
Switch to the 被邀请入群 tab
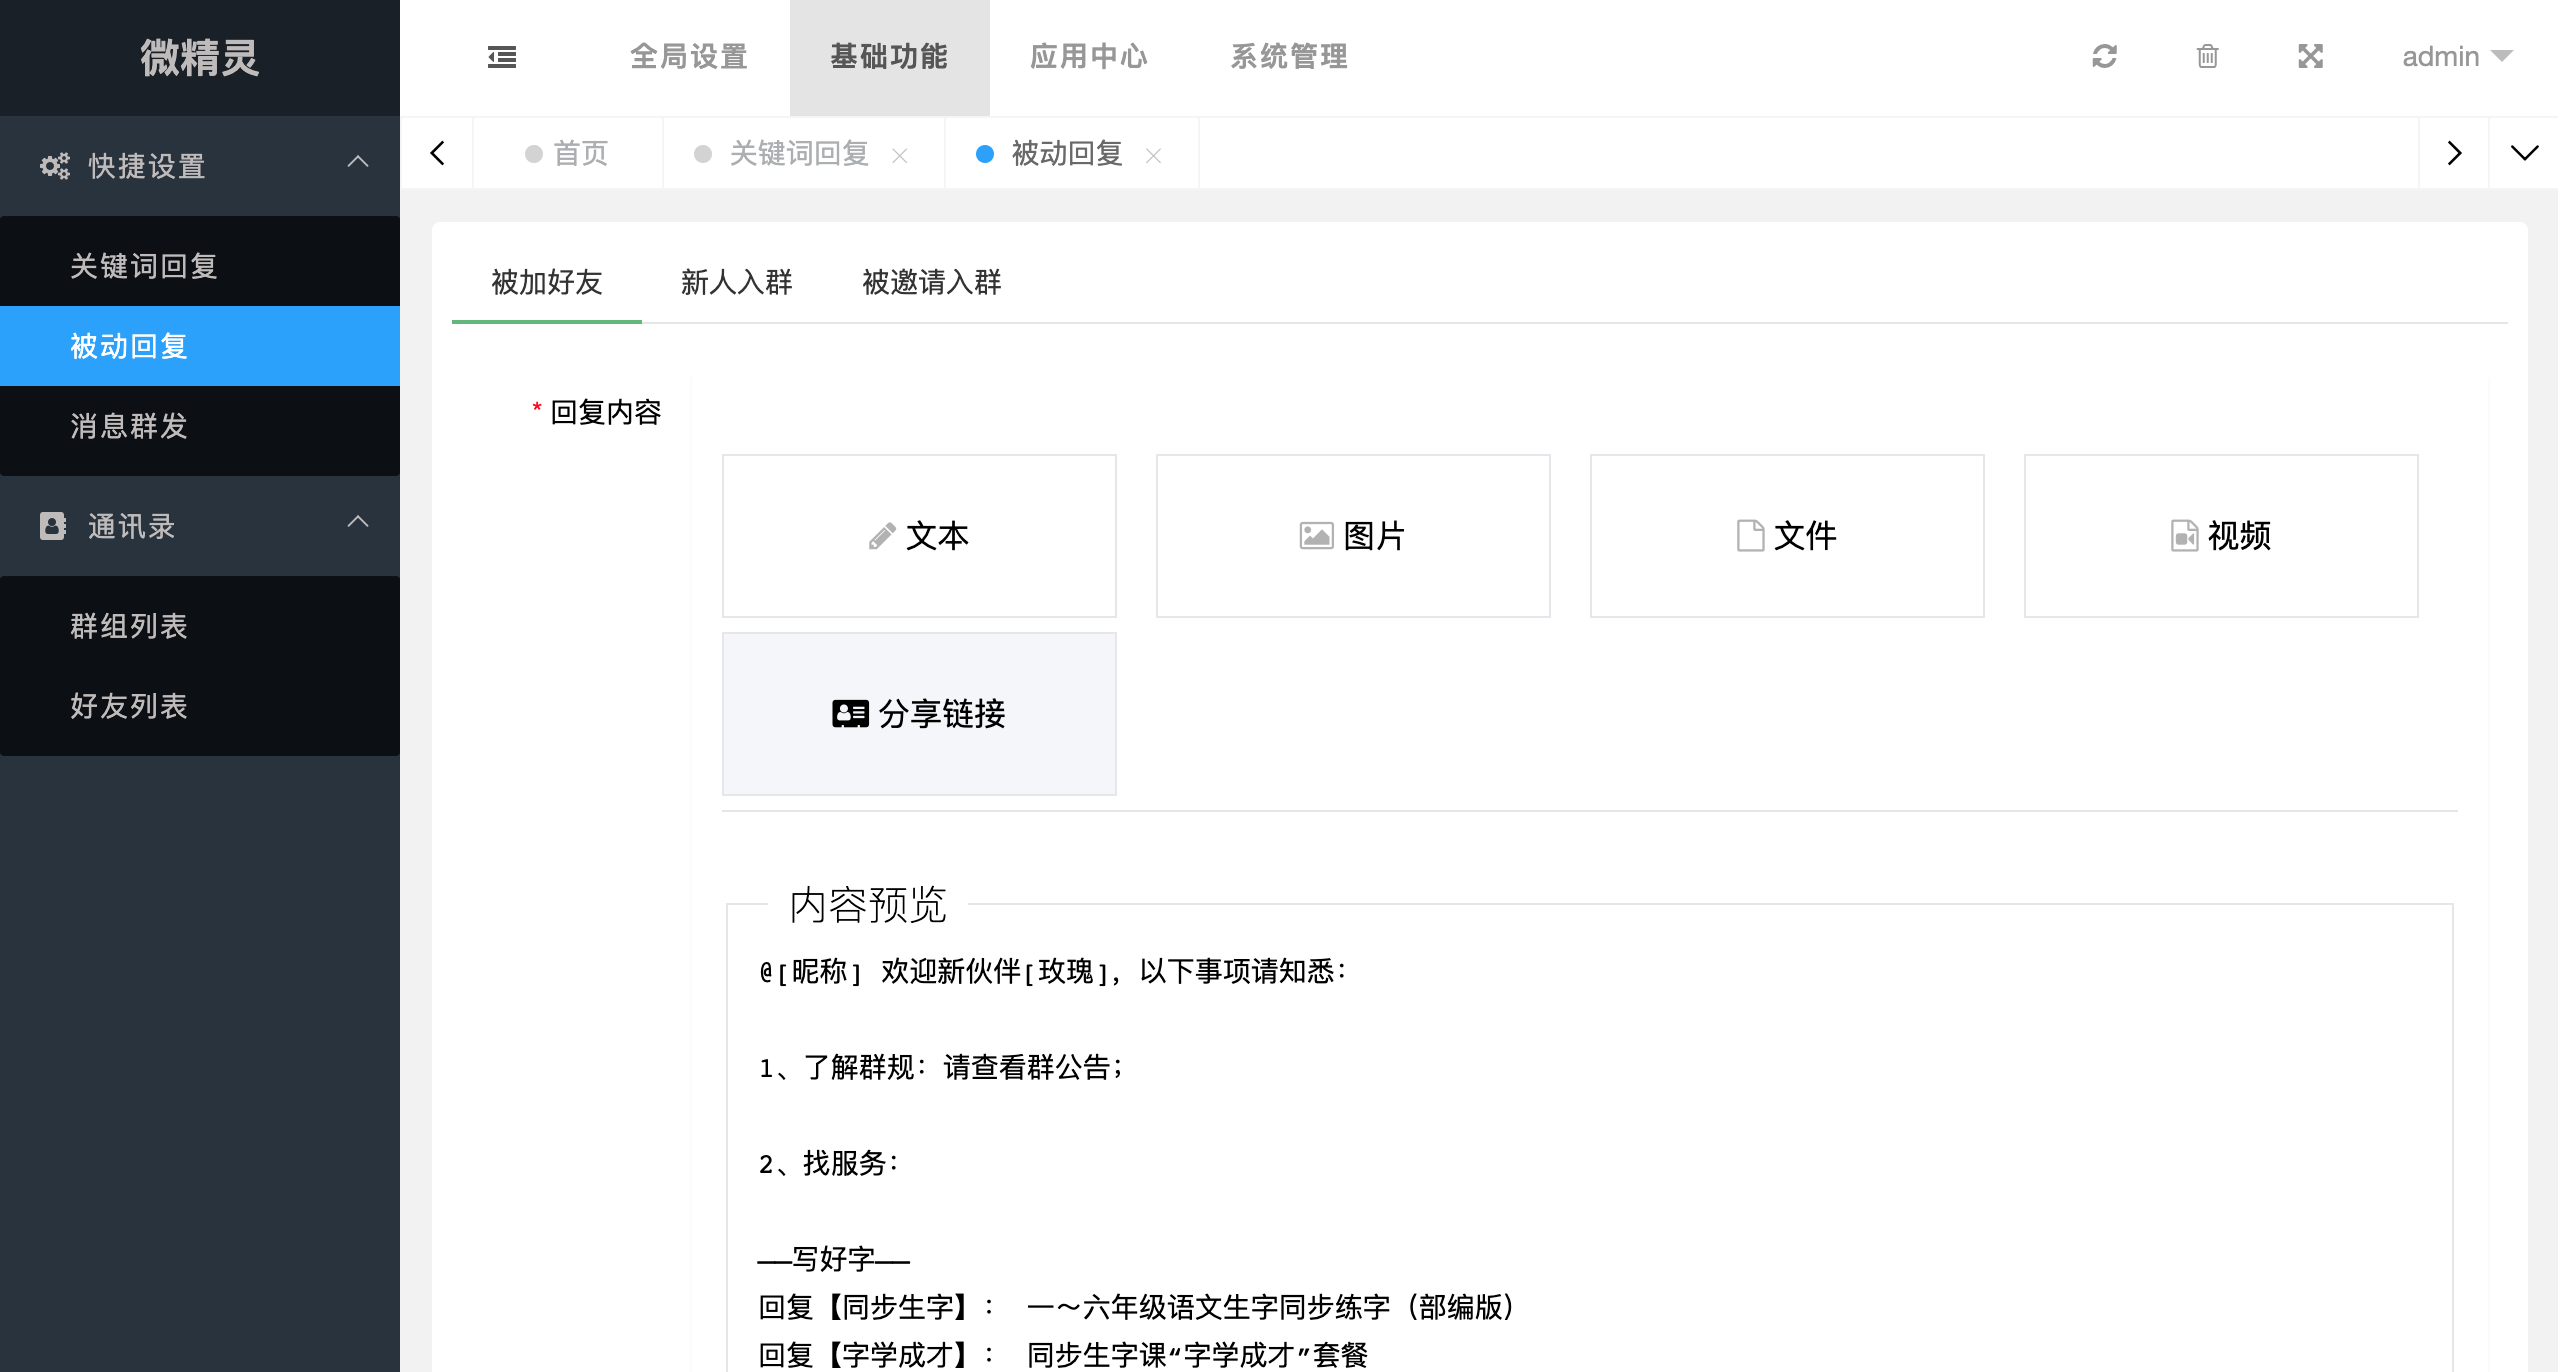(x=931, y=283)
